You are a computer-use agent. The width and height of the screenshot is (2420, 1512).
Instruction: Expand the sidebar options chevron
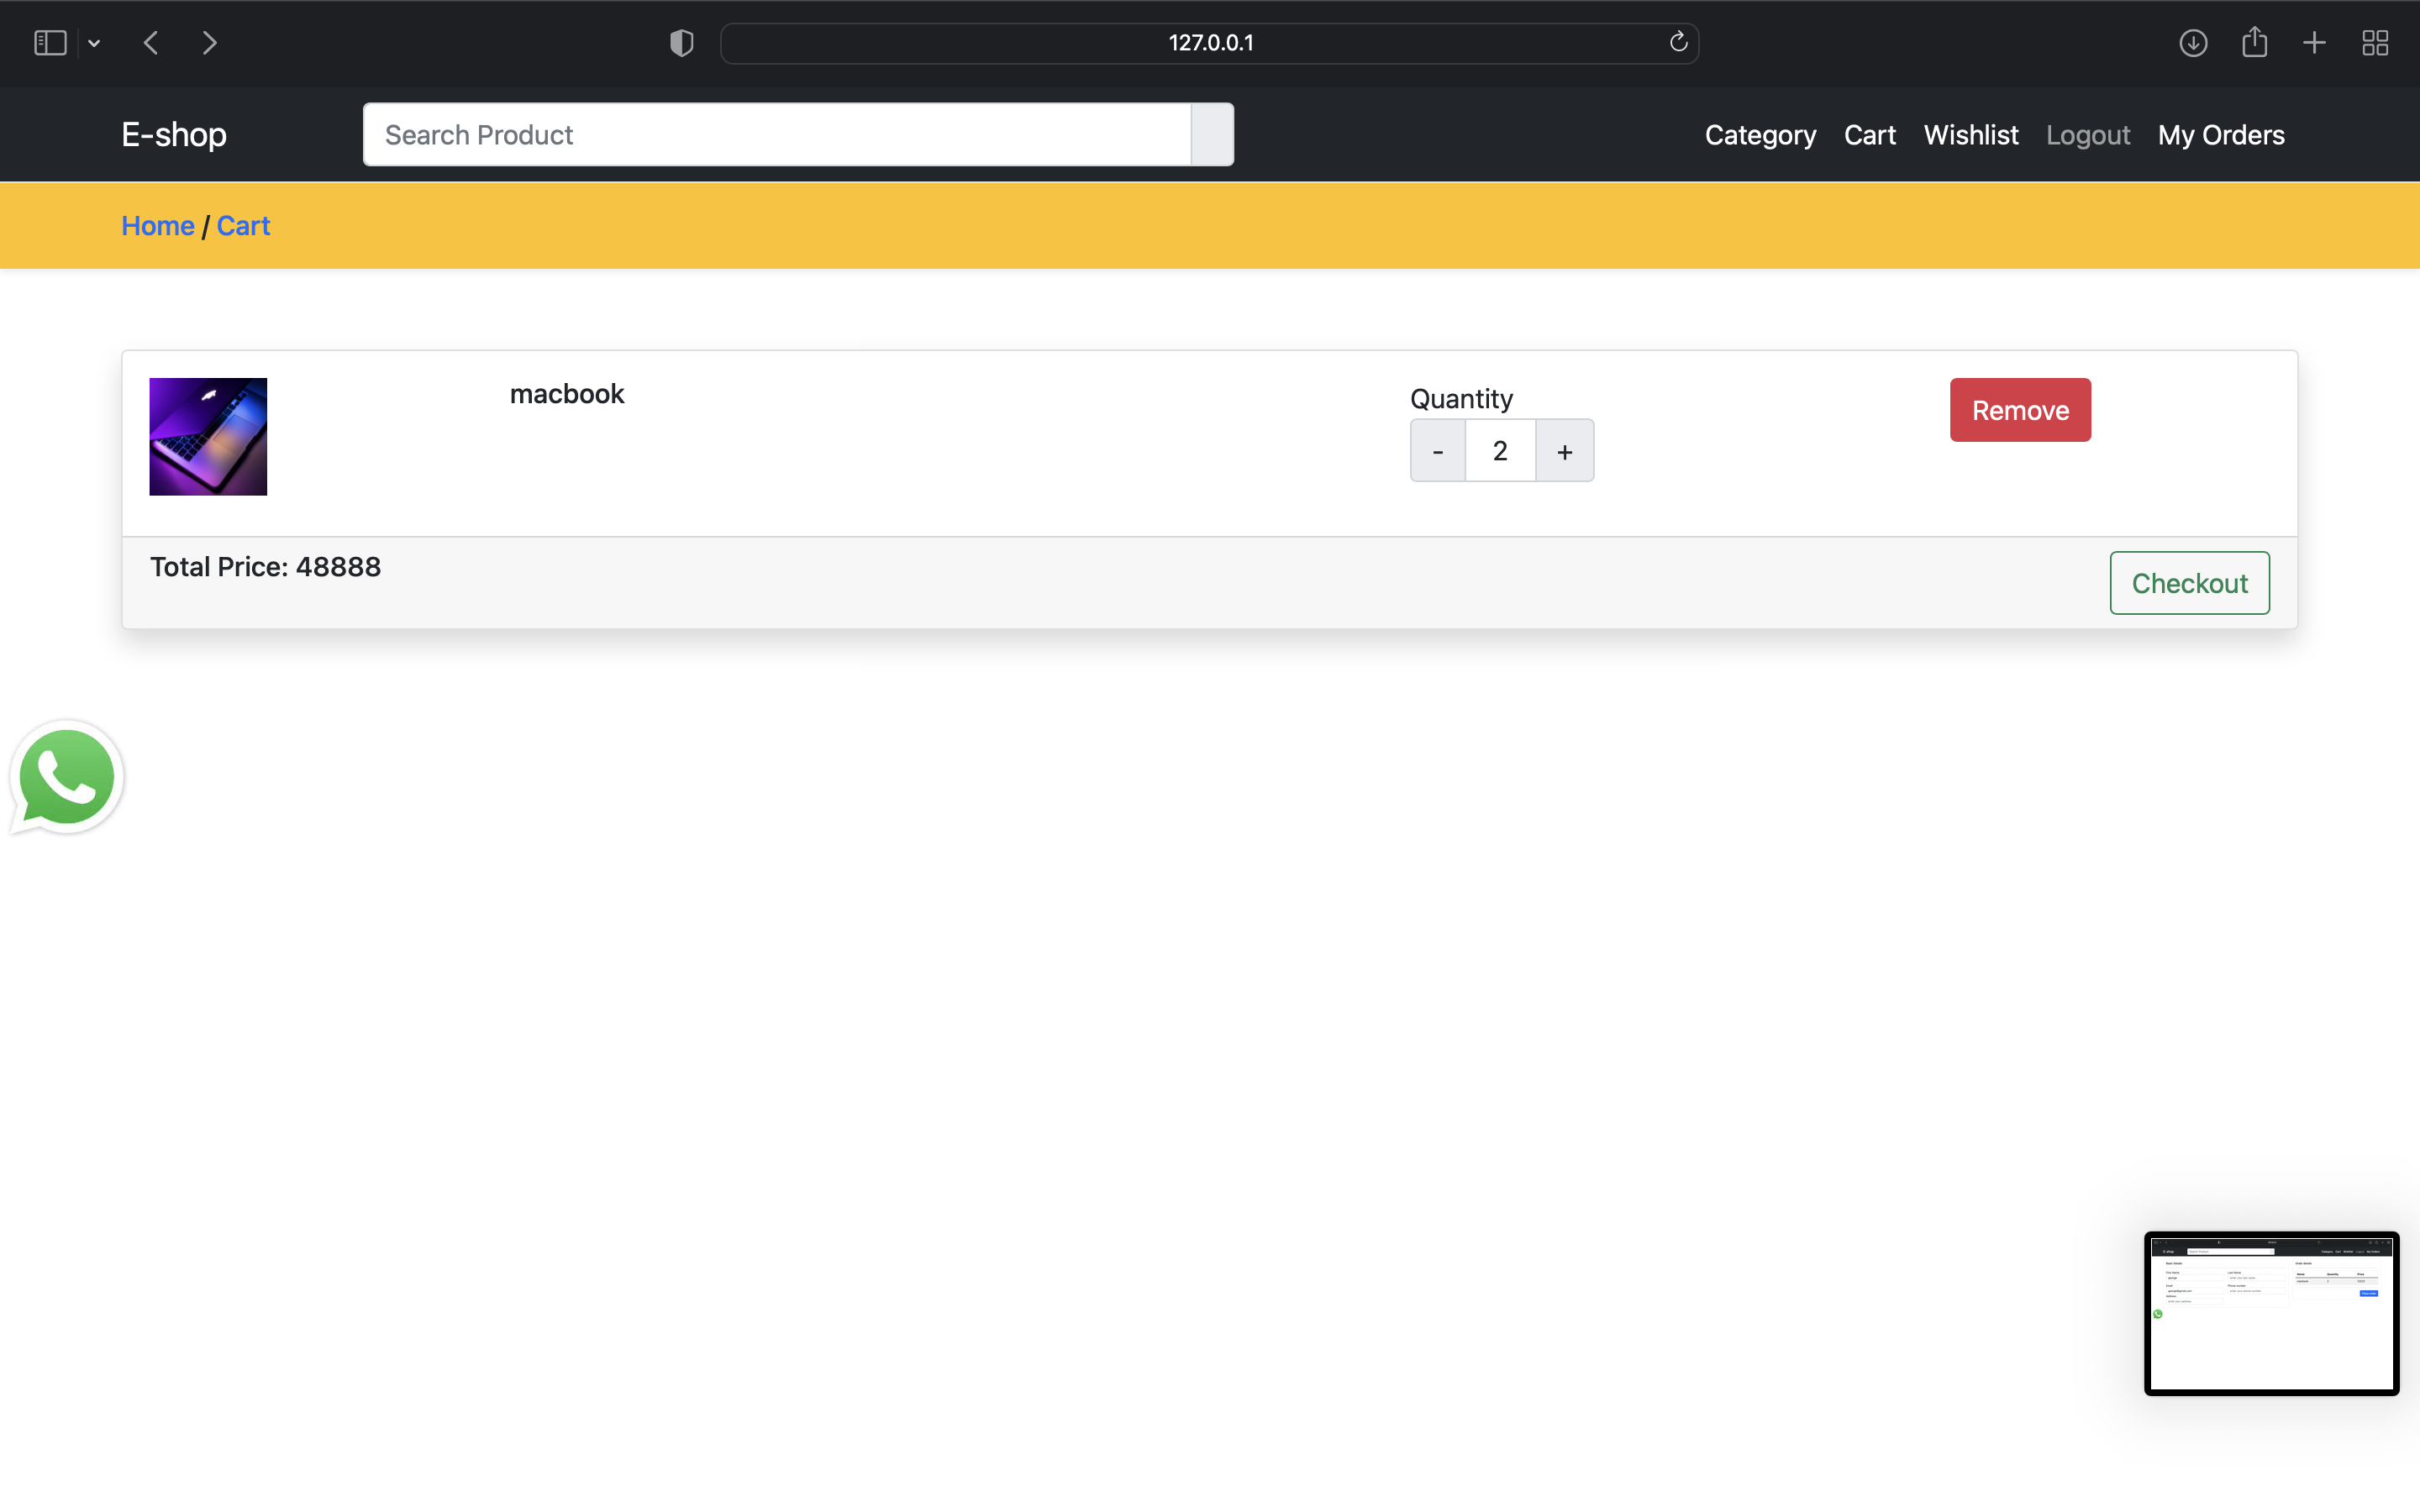[94, 43]
